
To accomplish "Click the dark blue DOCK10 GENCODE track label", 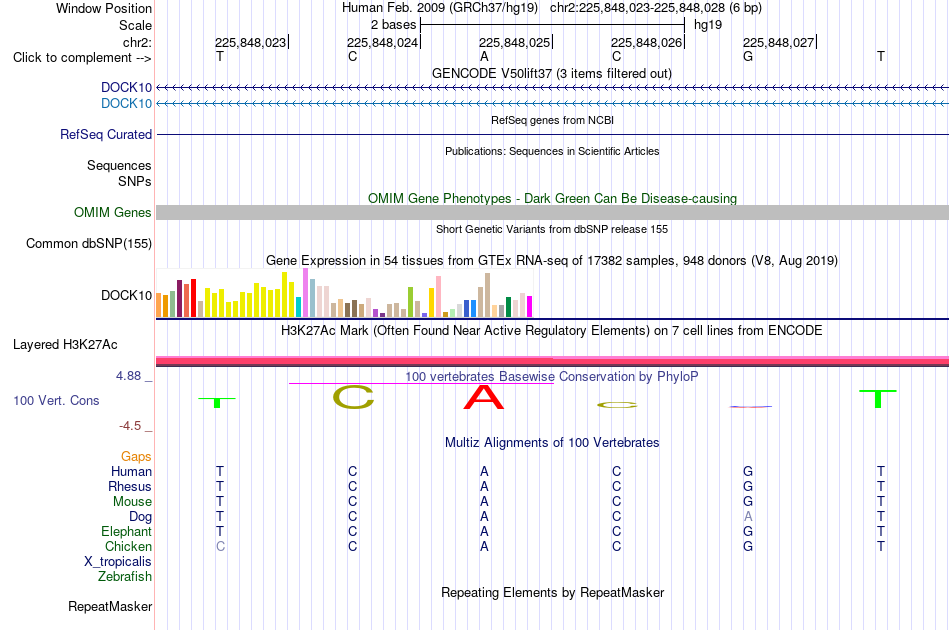I will tap(127, 87).
